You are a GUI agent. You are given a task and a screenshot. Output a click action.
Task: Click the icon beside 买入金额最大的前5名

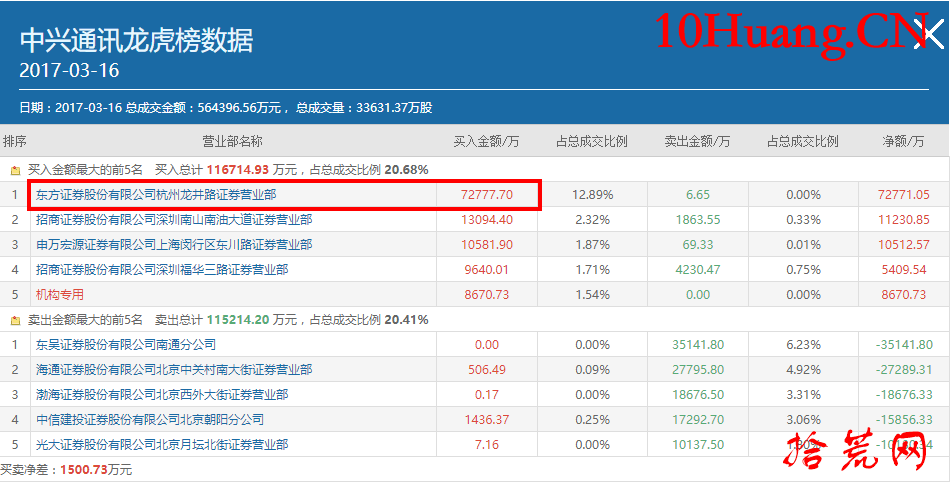pos(16,171)
